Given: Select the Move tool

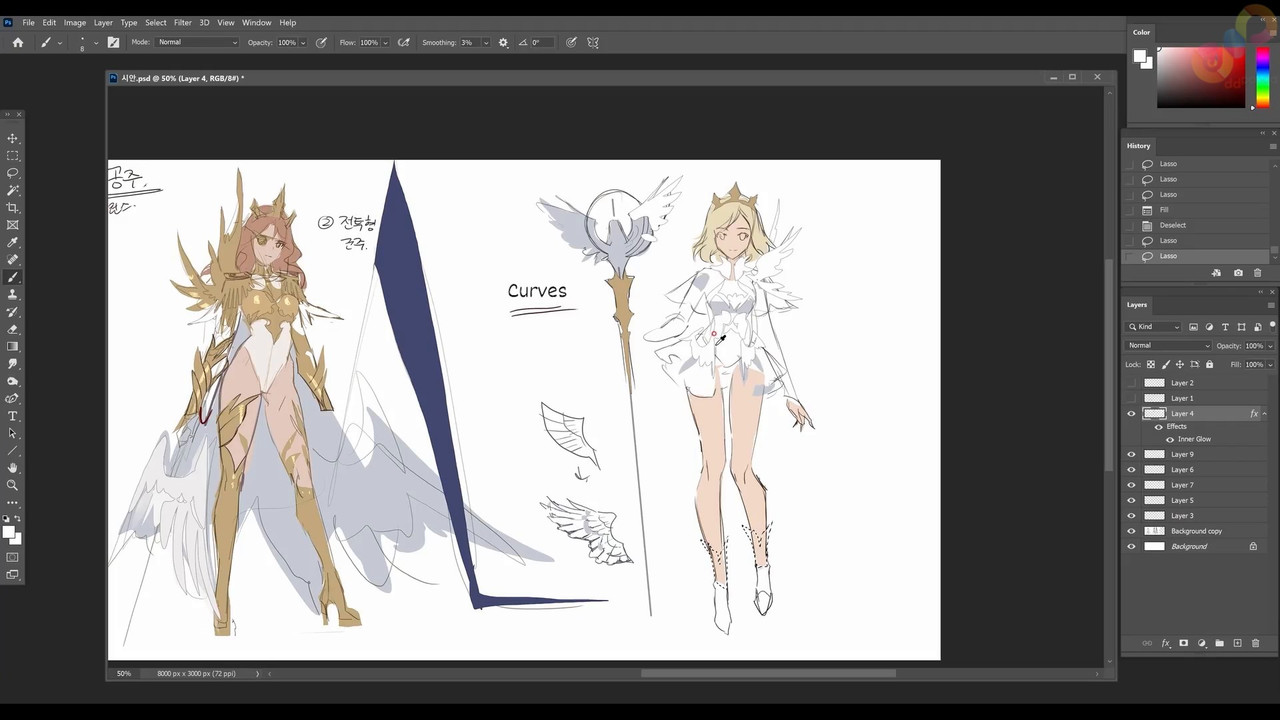Looking at the screenshot, I should point(13,138).
